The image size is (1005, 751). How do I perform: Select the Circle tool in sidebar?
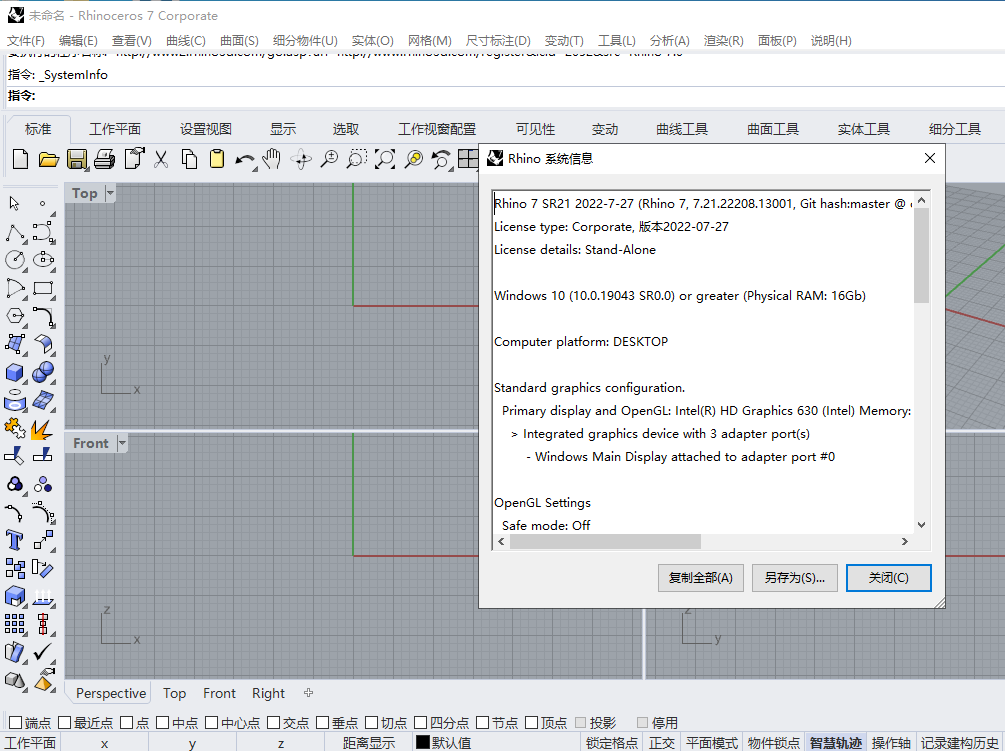coord(15,260)
